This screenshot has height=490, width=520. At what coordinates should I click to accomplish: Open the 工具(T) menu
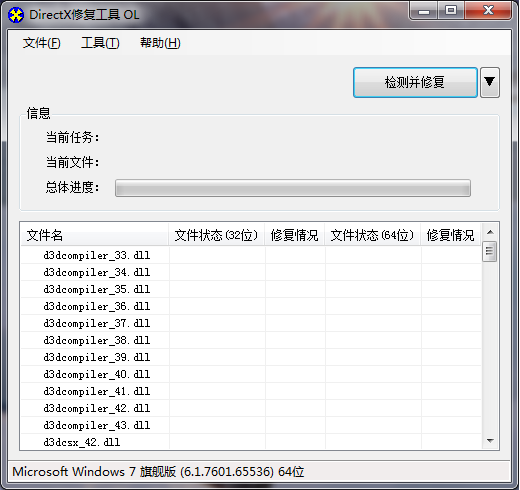click(100, 43)
